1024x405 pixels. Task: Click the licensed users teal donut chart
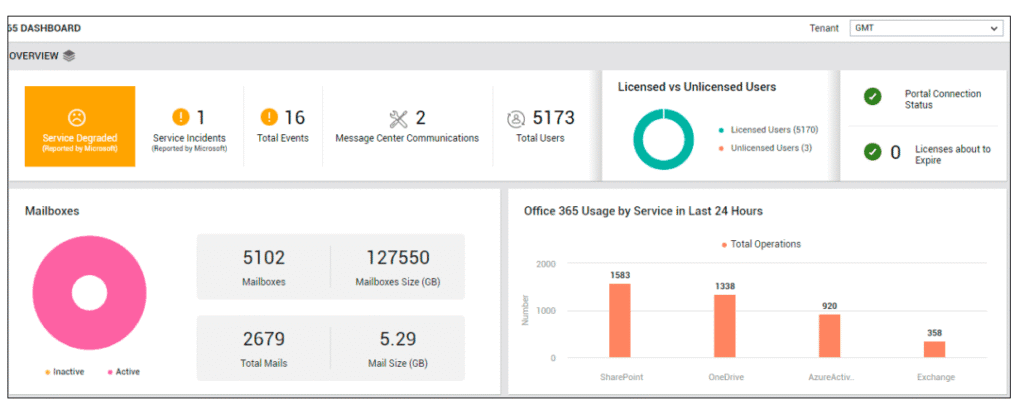click(664, 139)
